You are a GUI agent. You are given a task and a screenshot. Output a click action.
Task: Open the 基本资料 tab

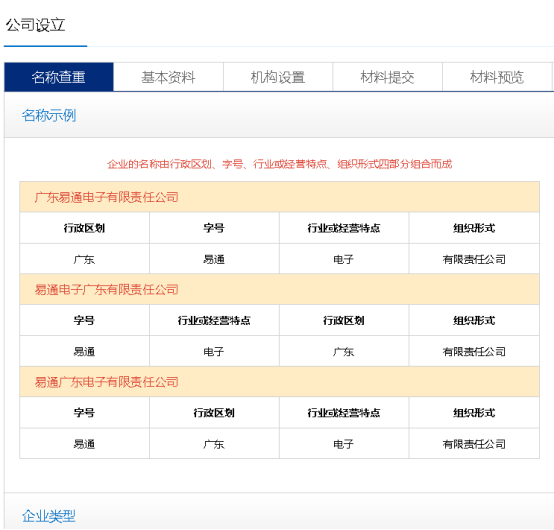(x=168, y=77)
